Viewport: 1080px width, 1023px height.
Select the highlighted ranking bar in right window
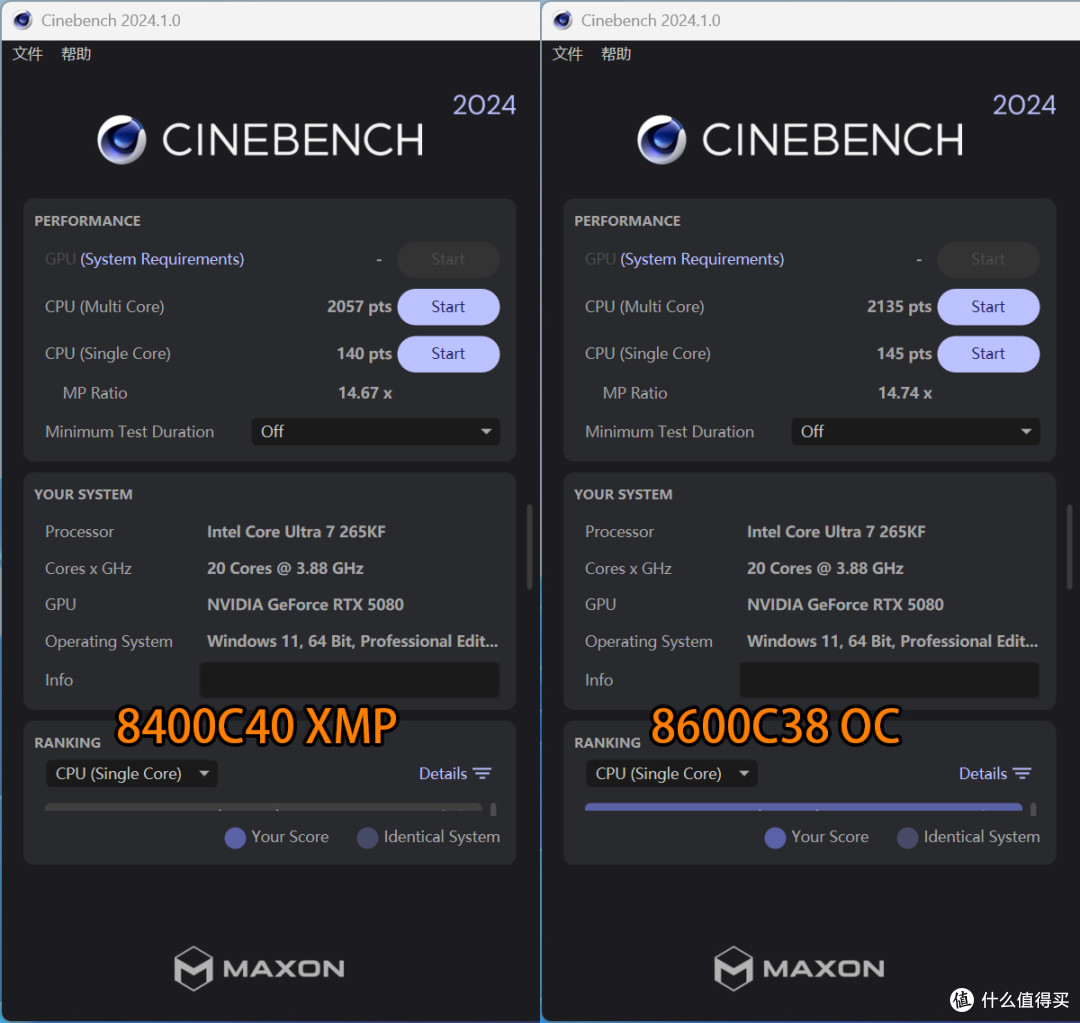pos(804,807)
